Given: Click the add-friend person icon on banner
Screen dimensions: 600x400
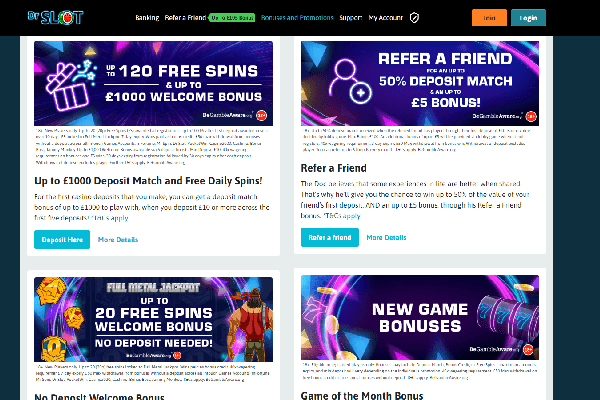Looking at the screenshot, I should point(350,81).
